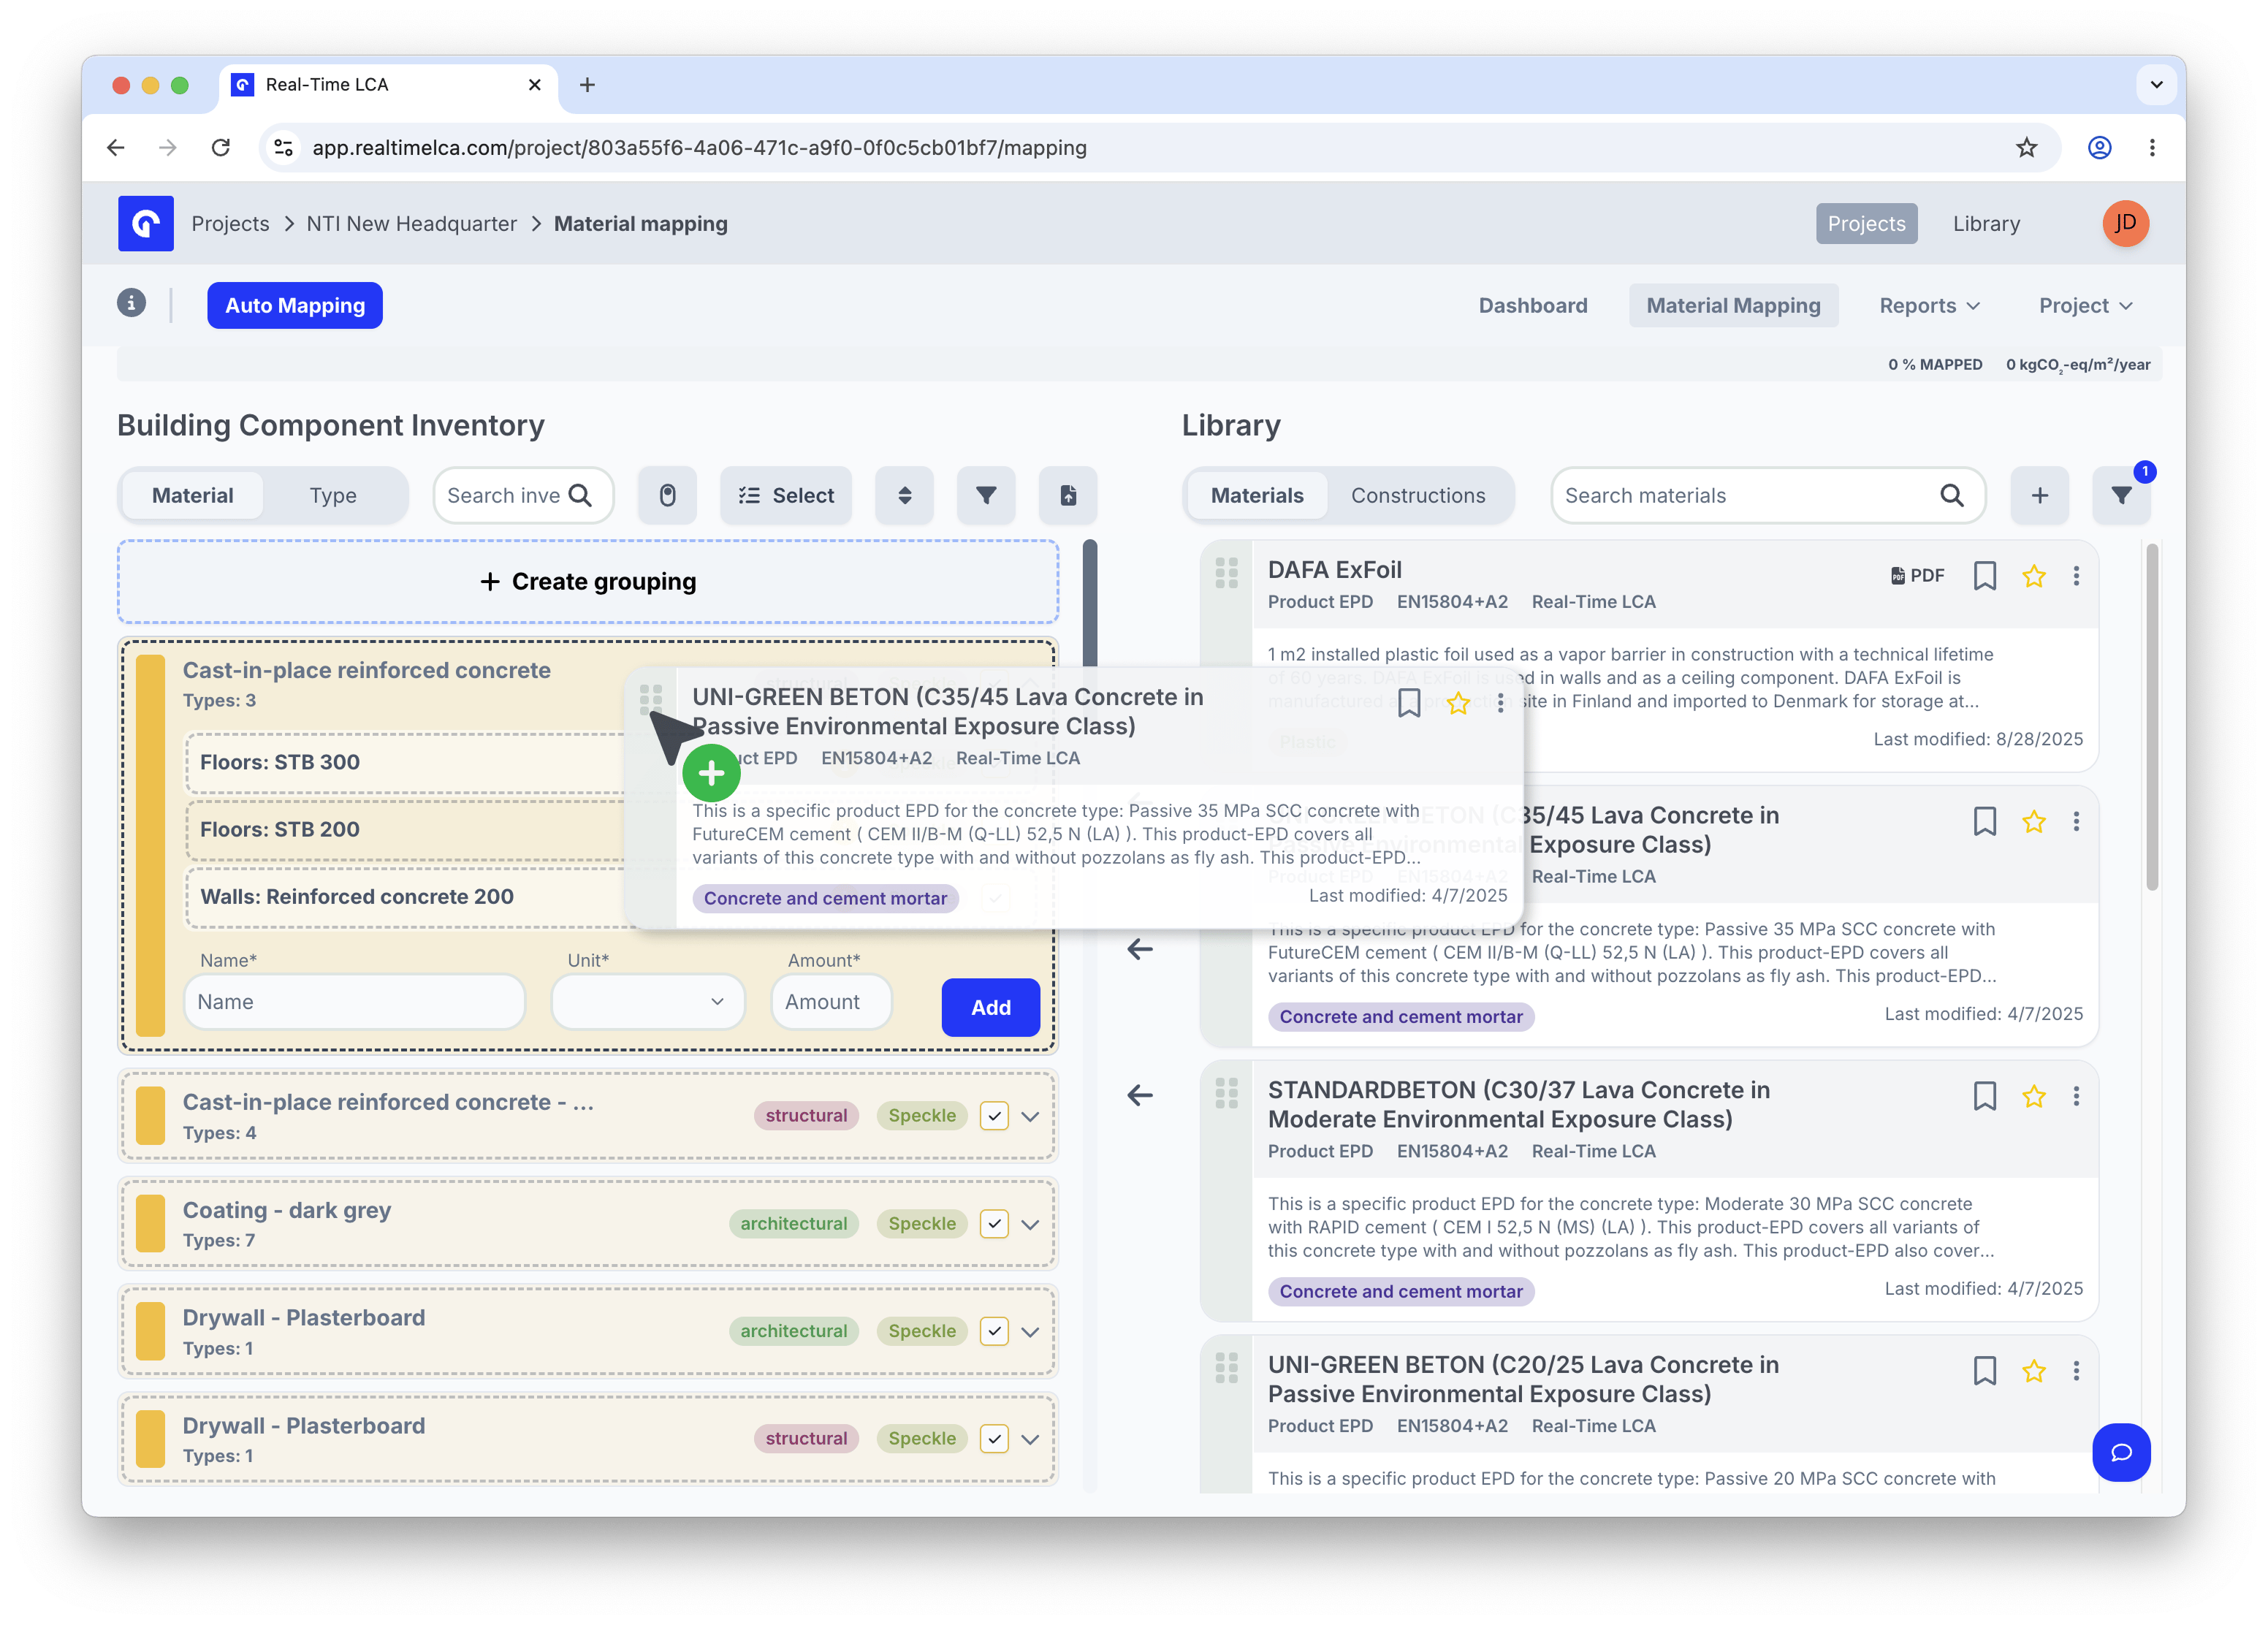The width and height of the screenshot is (2268, 1625).
Task: Go to Dashboard tab
Action: (x=1532, y=306)
